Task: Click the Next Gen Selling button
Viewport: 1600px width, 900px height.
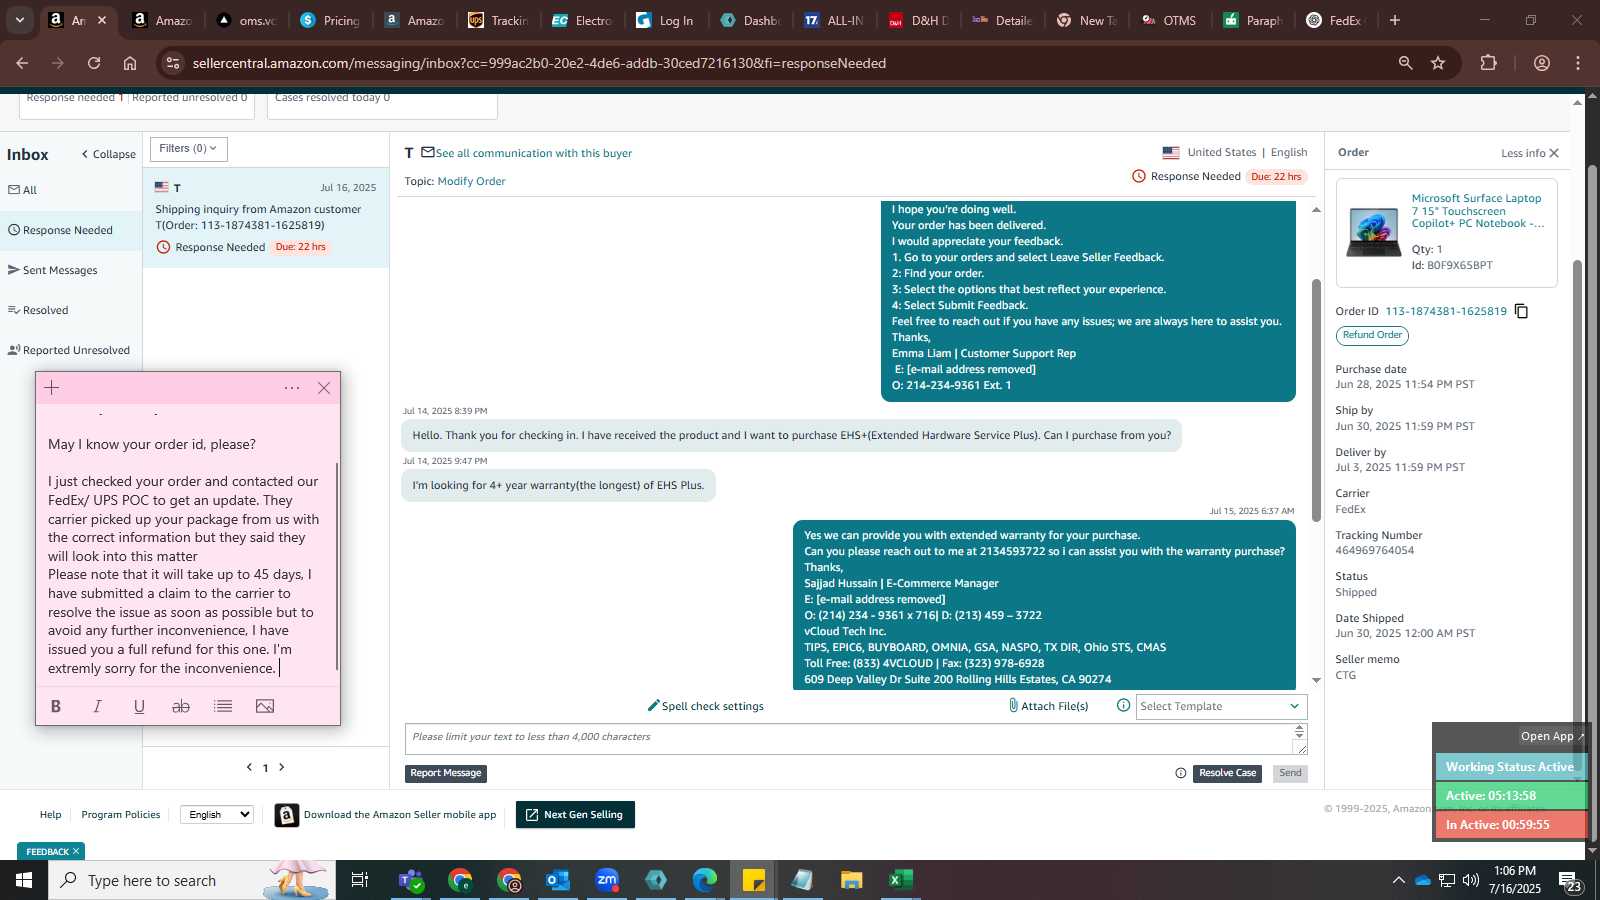Action: click(575, 815)
